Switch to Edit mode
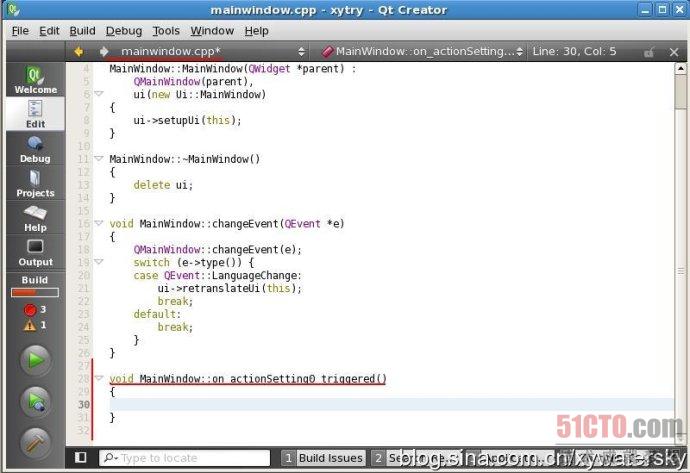Viewport: 690px width, 473px height. click(x=35, y=114)
